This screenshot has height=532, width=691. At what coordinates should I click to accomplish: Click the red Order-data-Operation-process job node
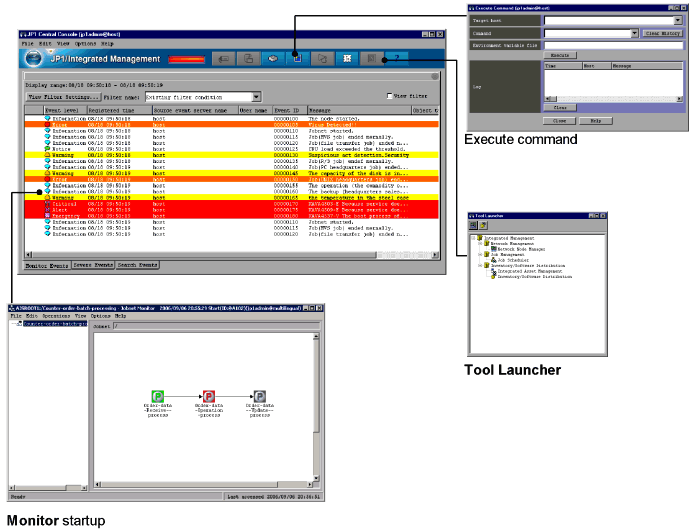(209, 396)
